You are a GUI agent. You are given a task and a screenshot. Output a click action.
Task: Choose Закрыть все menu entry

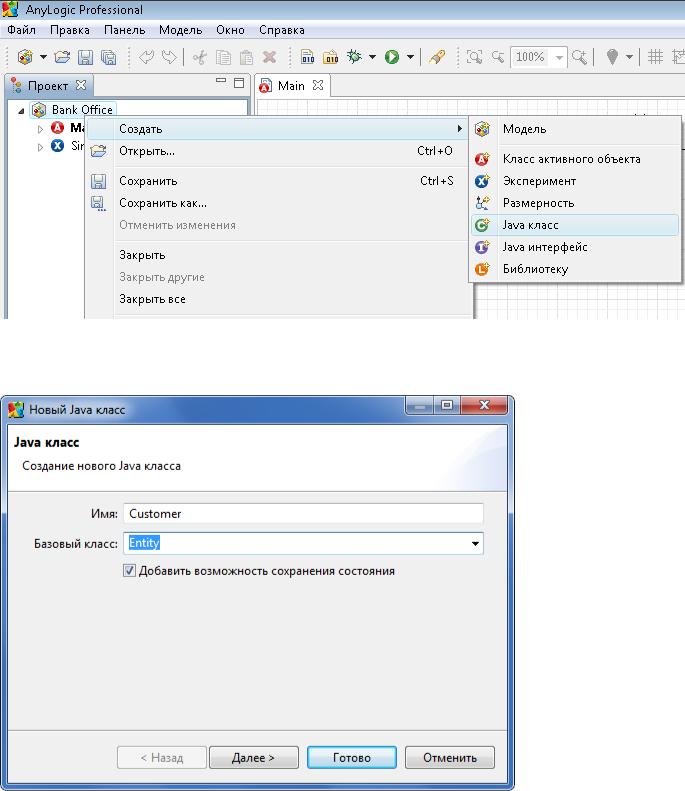[x=278, y=299]
